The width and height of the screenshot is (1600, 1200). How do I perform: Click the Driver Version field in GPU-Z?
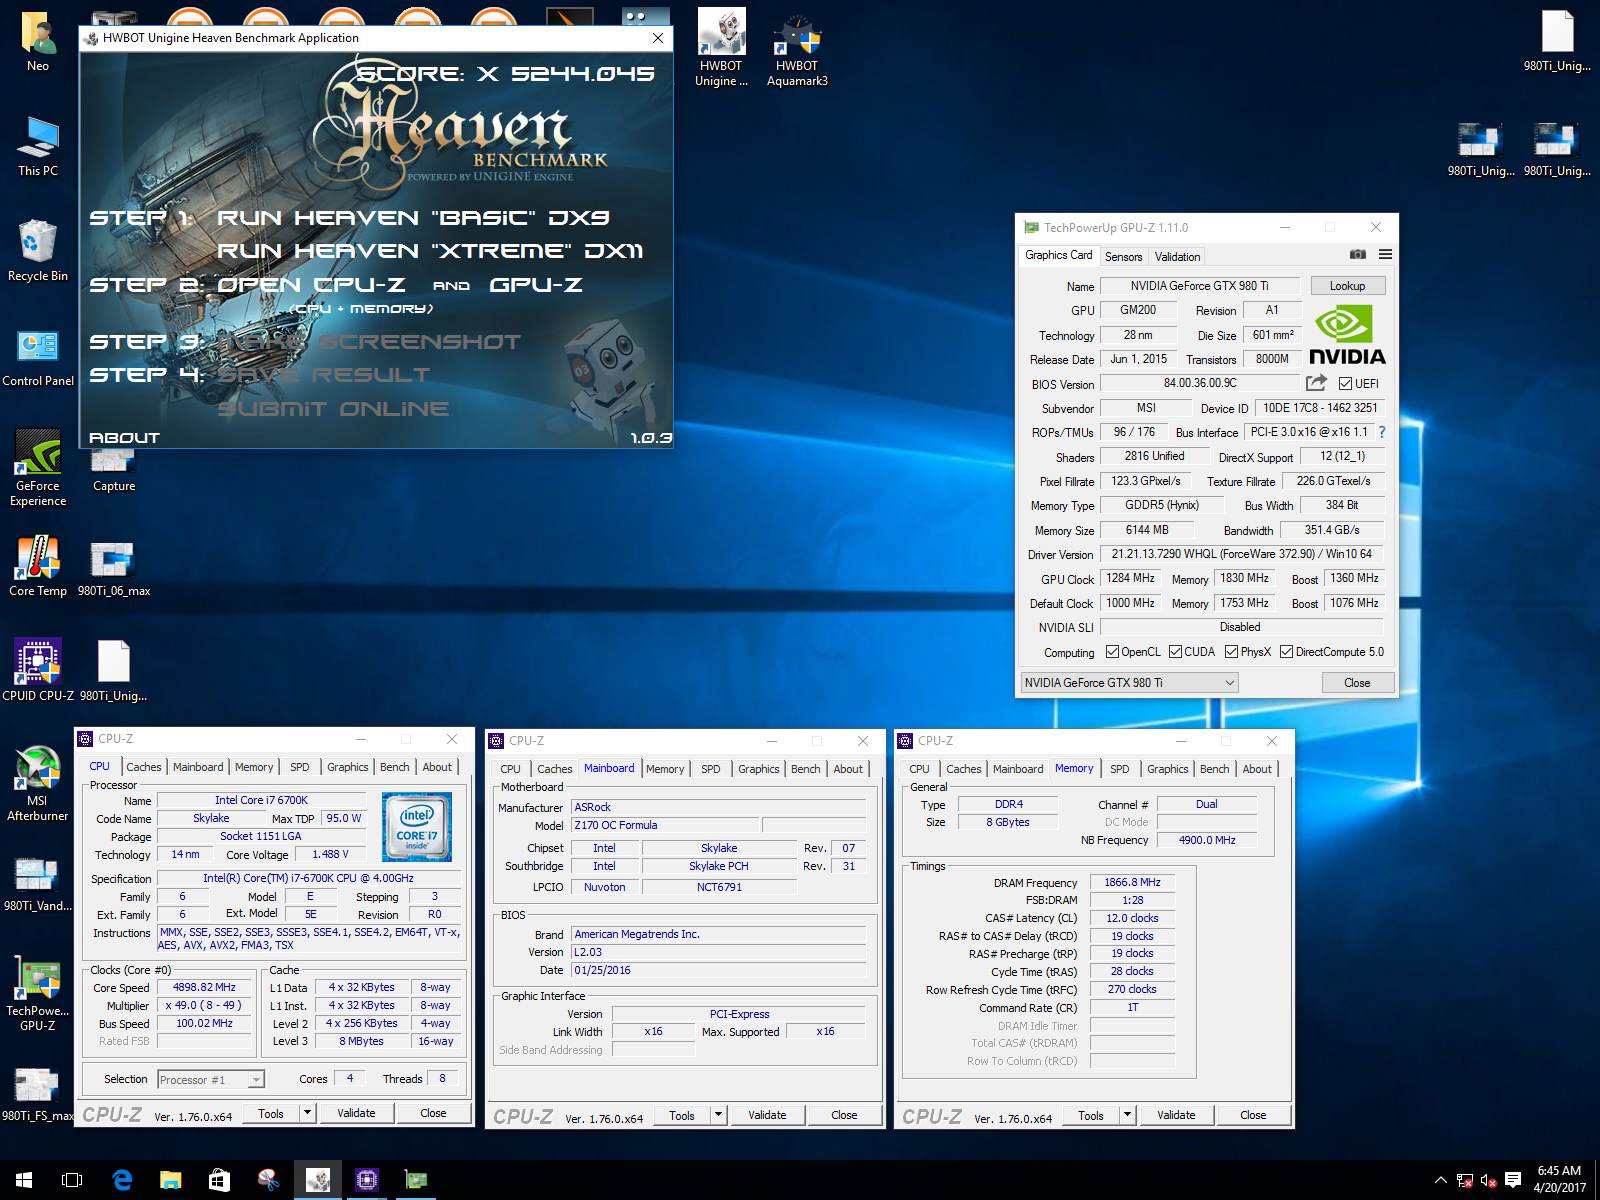tap(1241, 554)
